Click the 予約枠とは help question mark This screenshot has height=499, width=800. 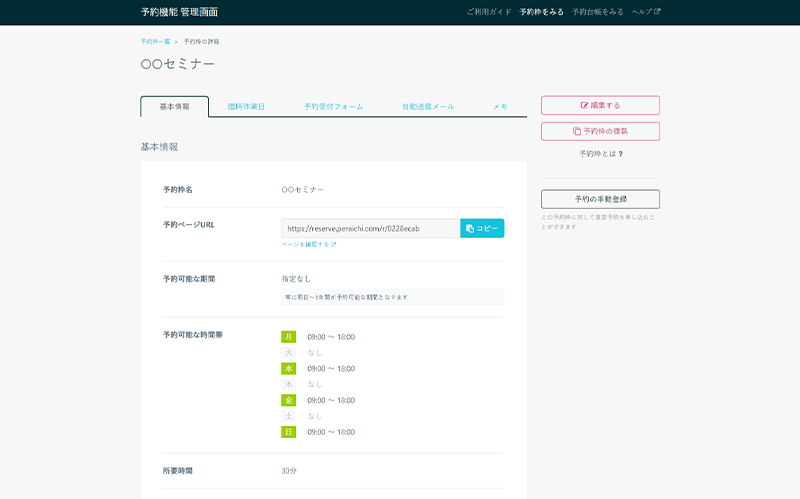tap(621, 154)
